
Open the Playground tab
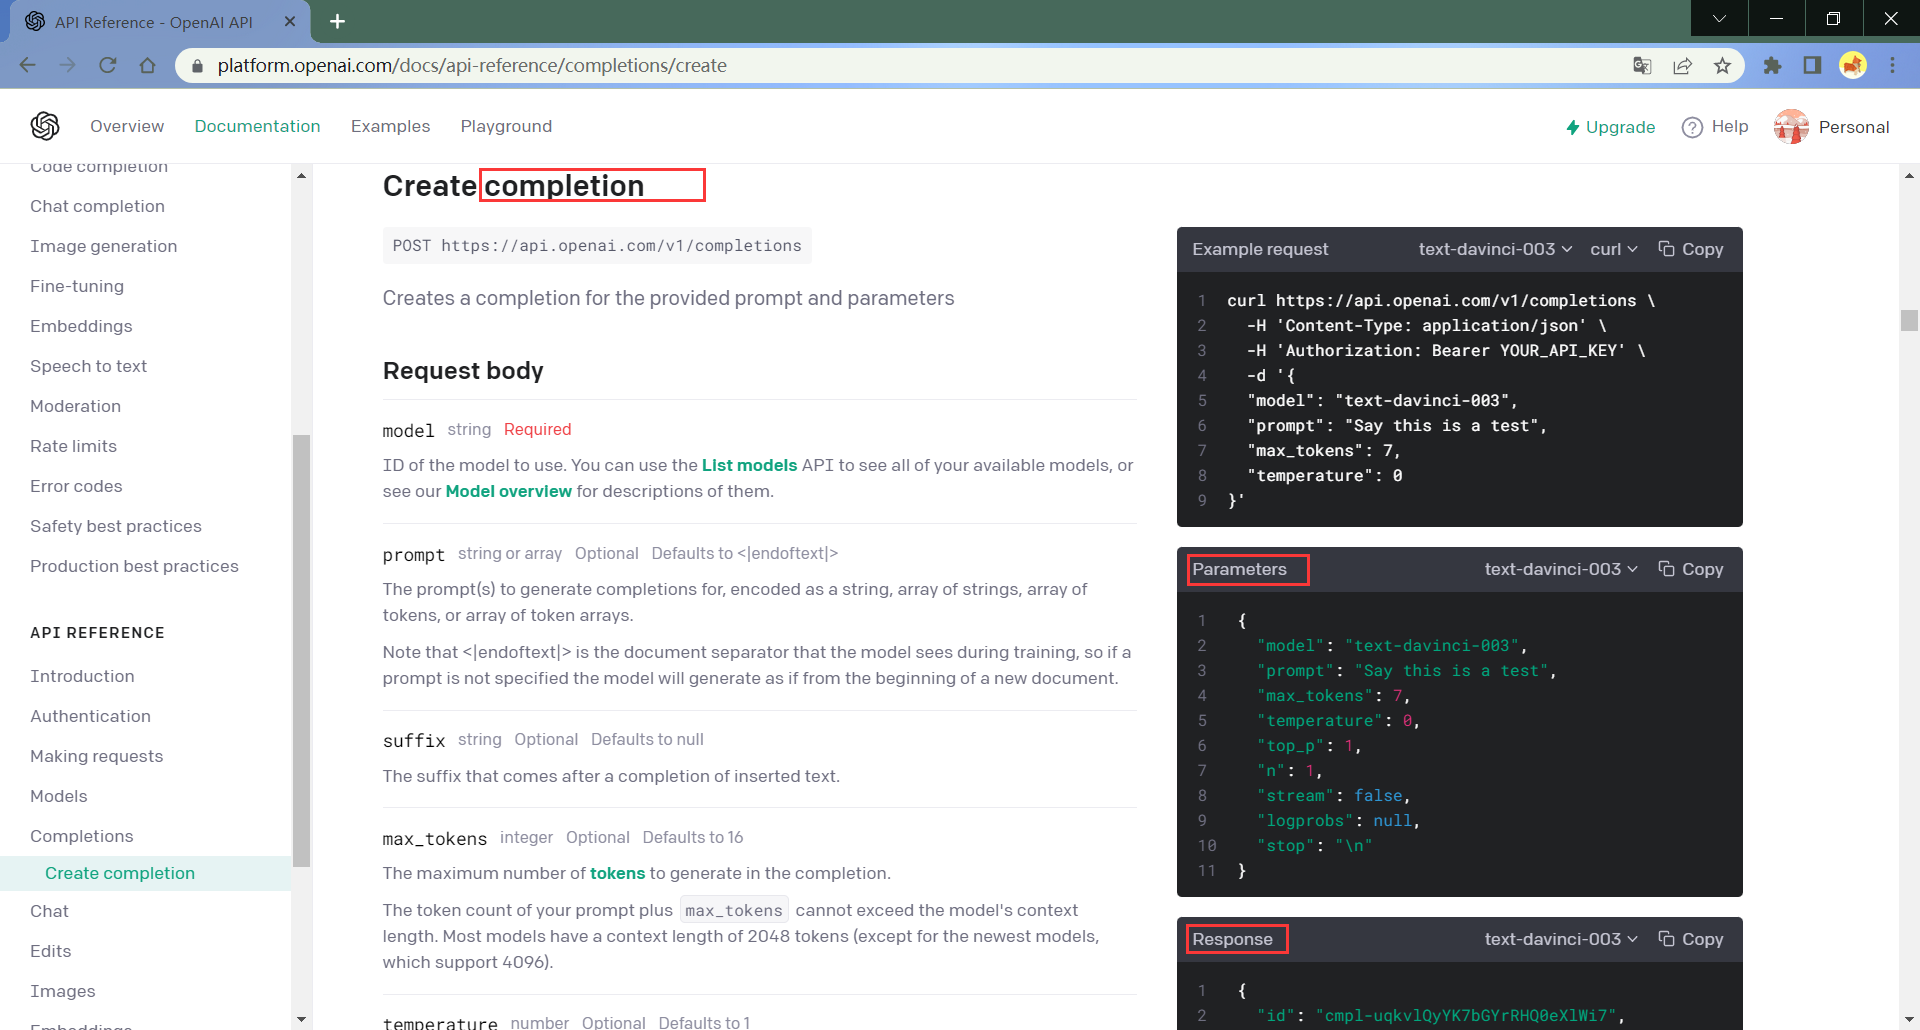click(506, 126)
